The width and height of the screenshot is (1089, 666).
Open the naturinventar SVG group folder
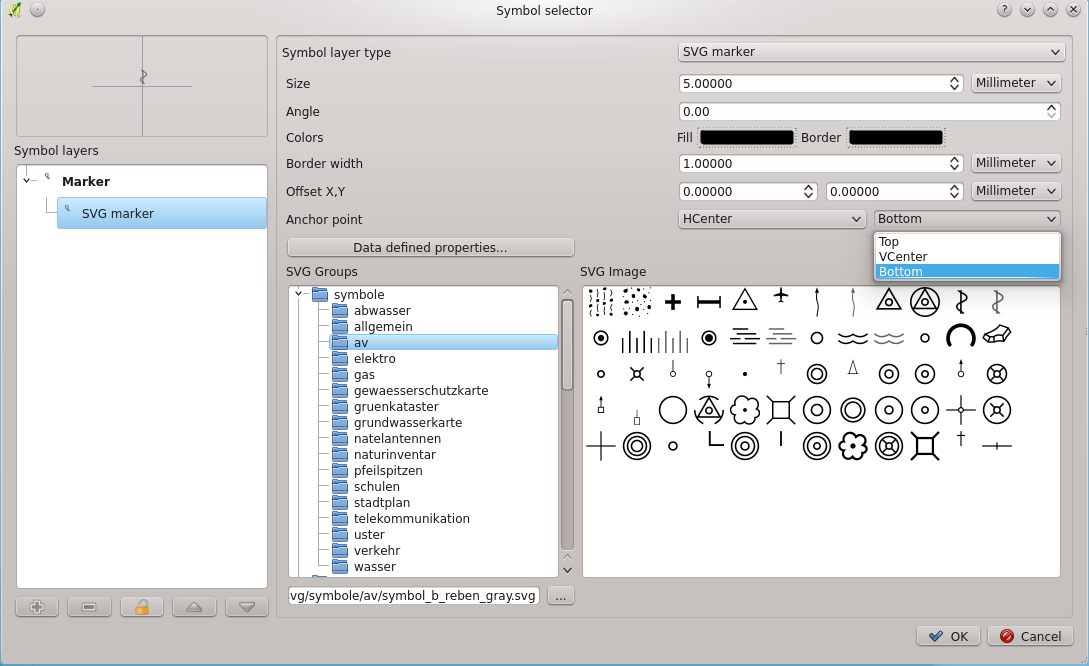394,454
